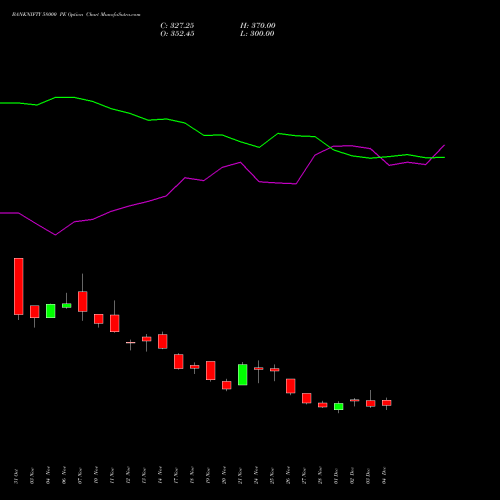Select the 19 Nov date label
500x500 pixels.
coord(208,476)
